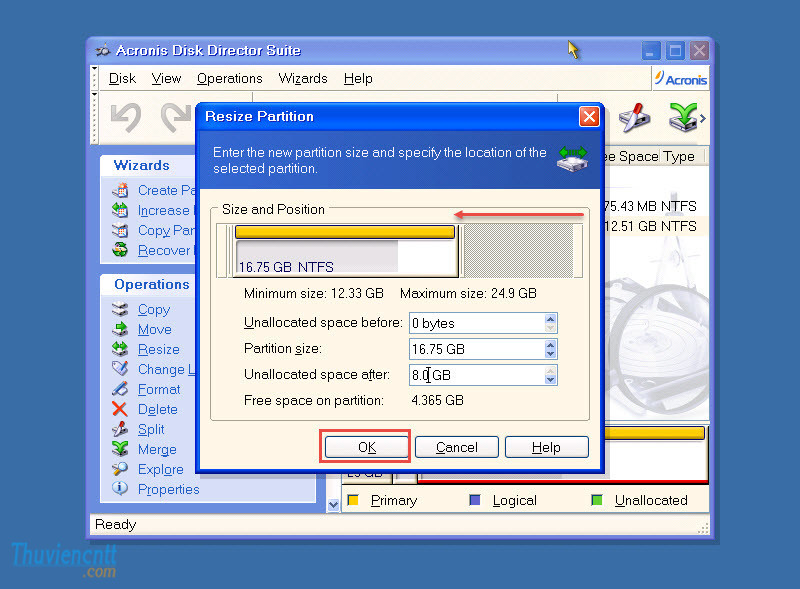Click the Recover partition wizard icon

pos(120,250)
